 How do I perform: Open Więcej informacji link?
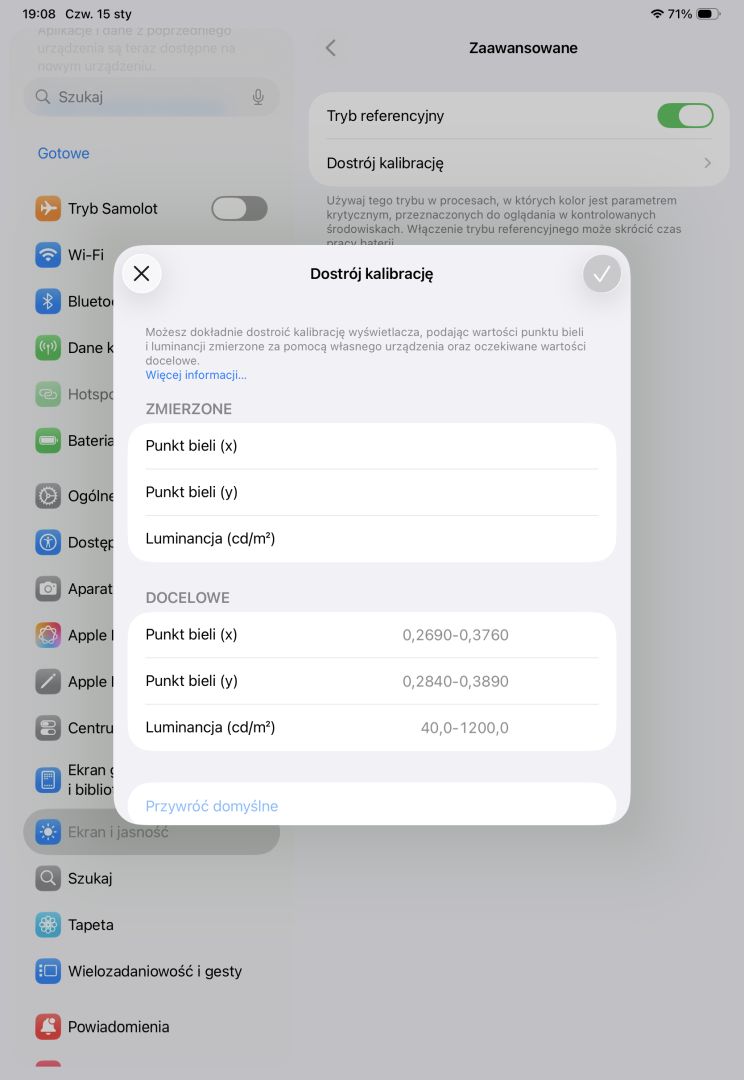(x=196, y=375)
